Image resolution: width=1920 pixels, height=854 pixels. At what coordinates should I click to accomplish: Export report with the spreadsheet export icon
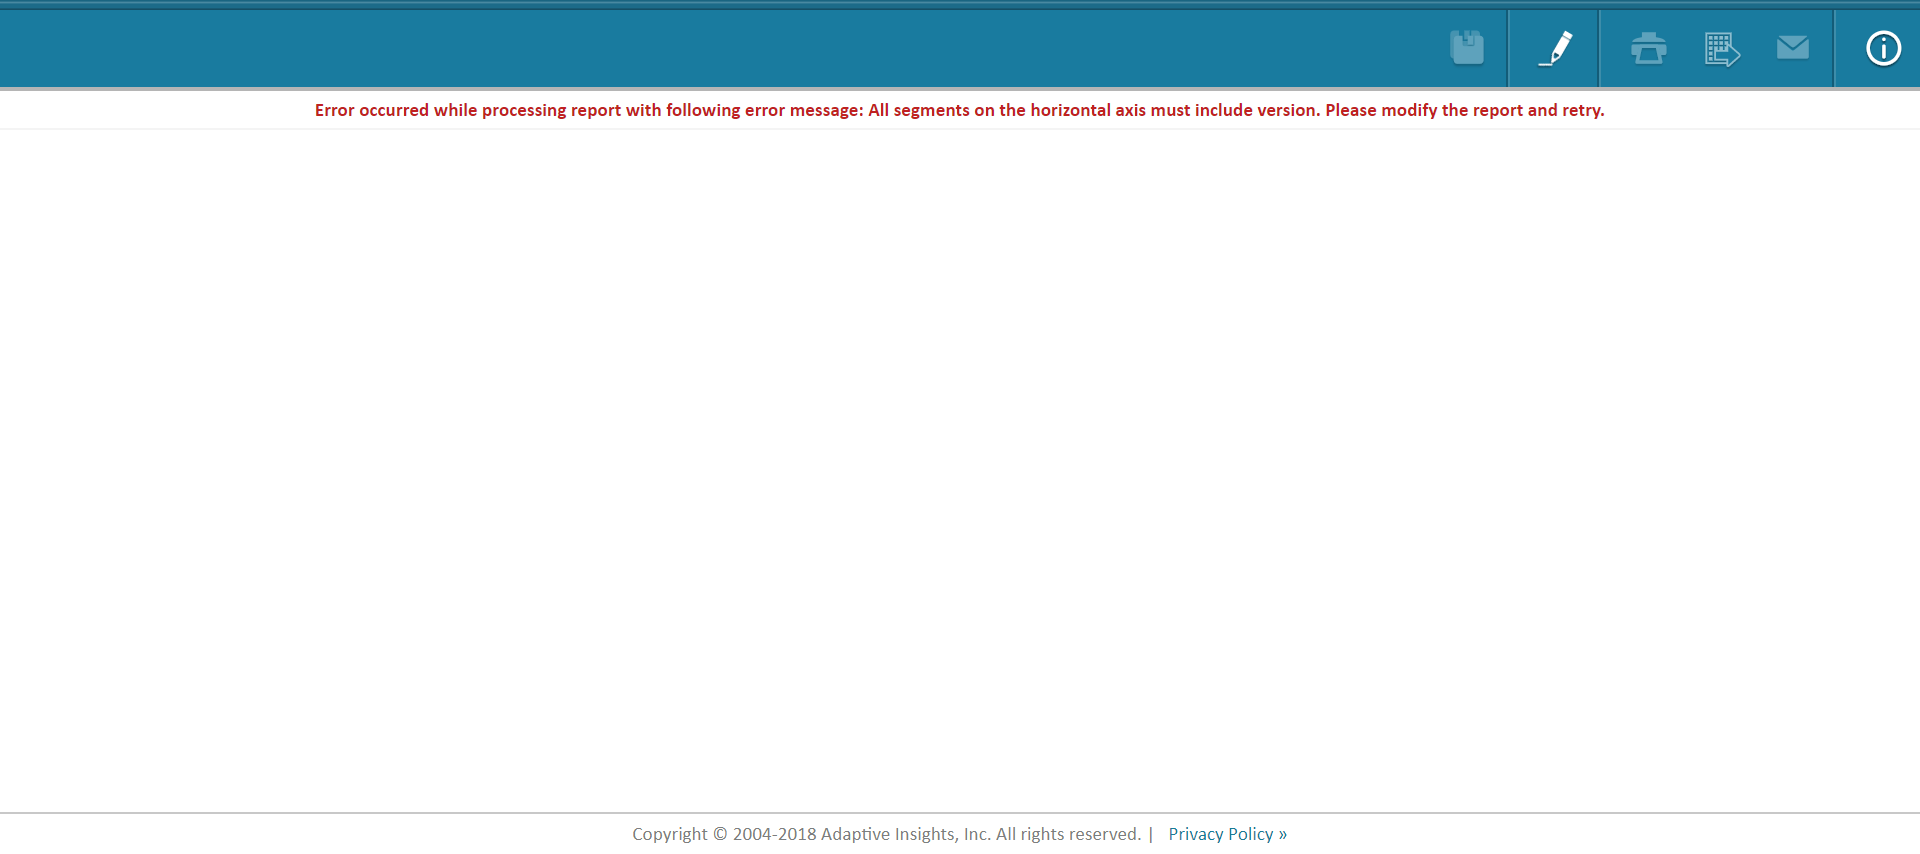(1722, 49)
